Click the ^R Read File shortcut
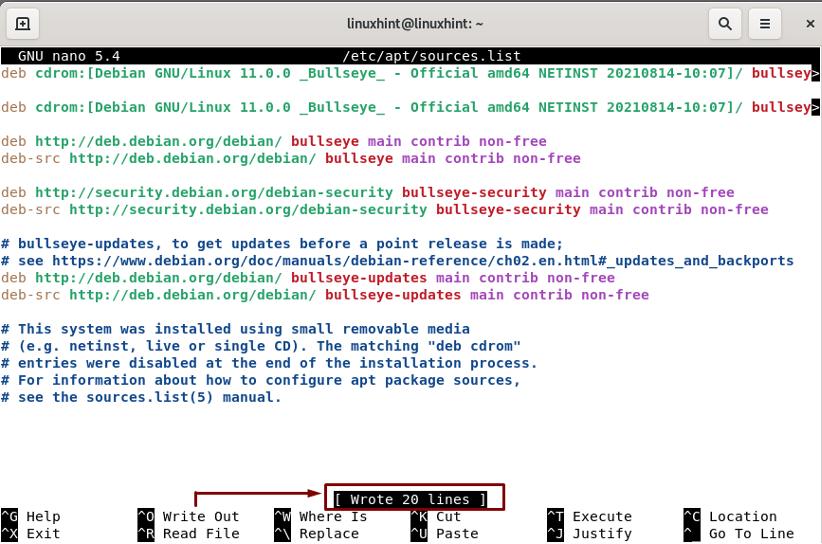 point(189,534)
